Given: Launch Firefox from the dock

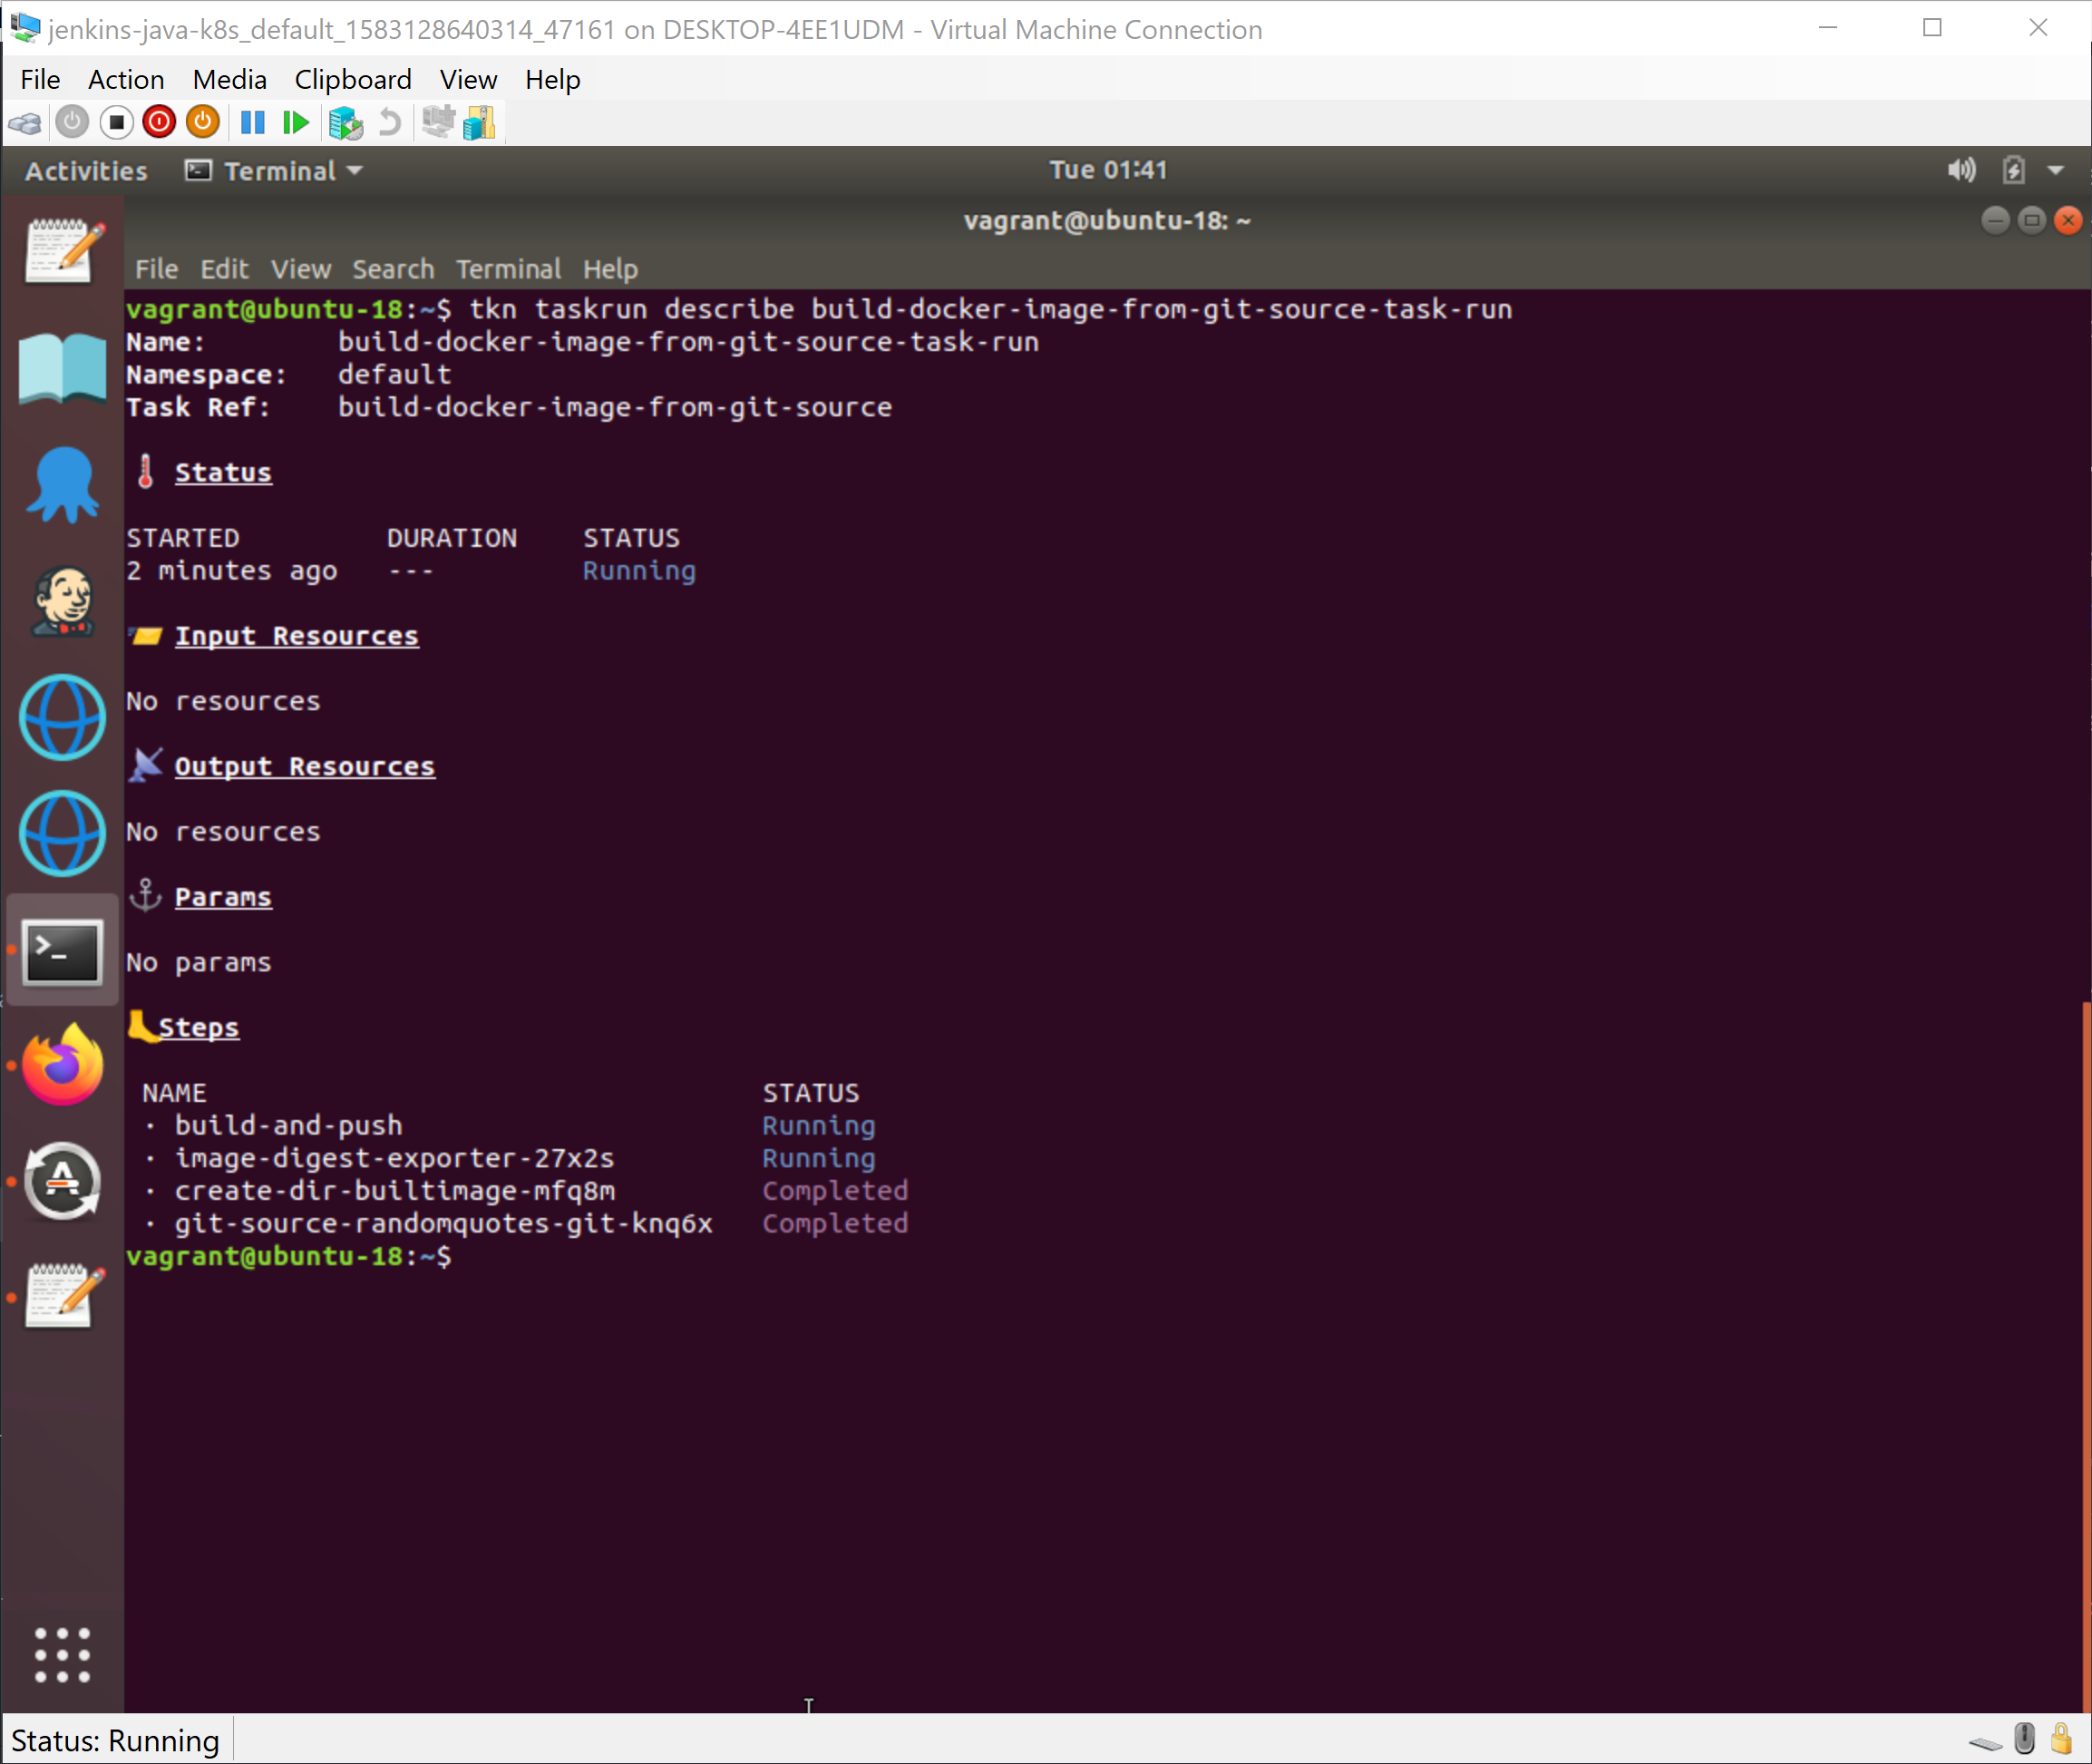Looking at the screenshot, I should [x=62, y=1065].
